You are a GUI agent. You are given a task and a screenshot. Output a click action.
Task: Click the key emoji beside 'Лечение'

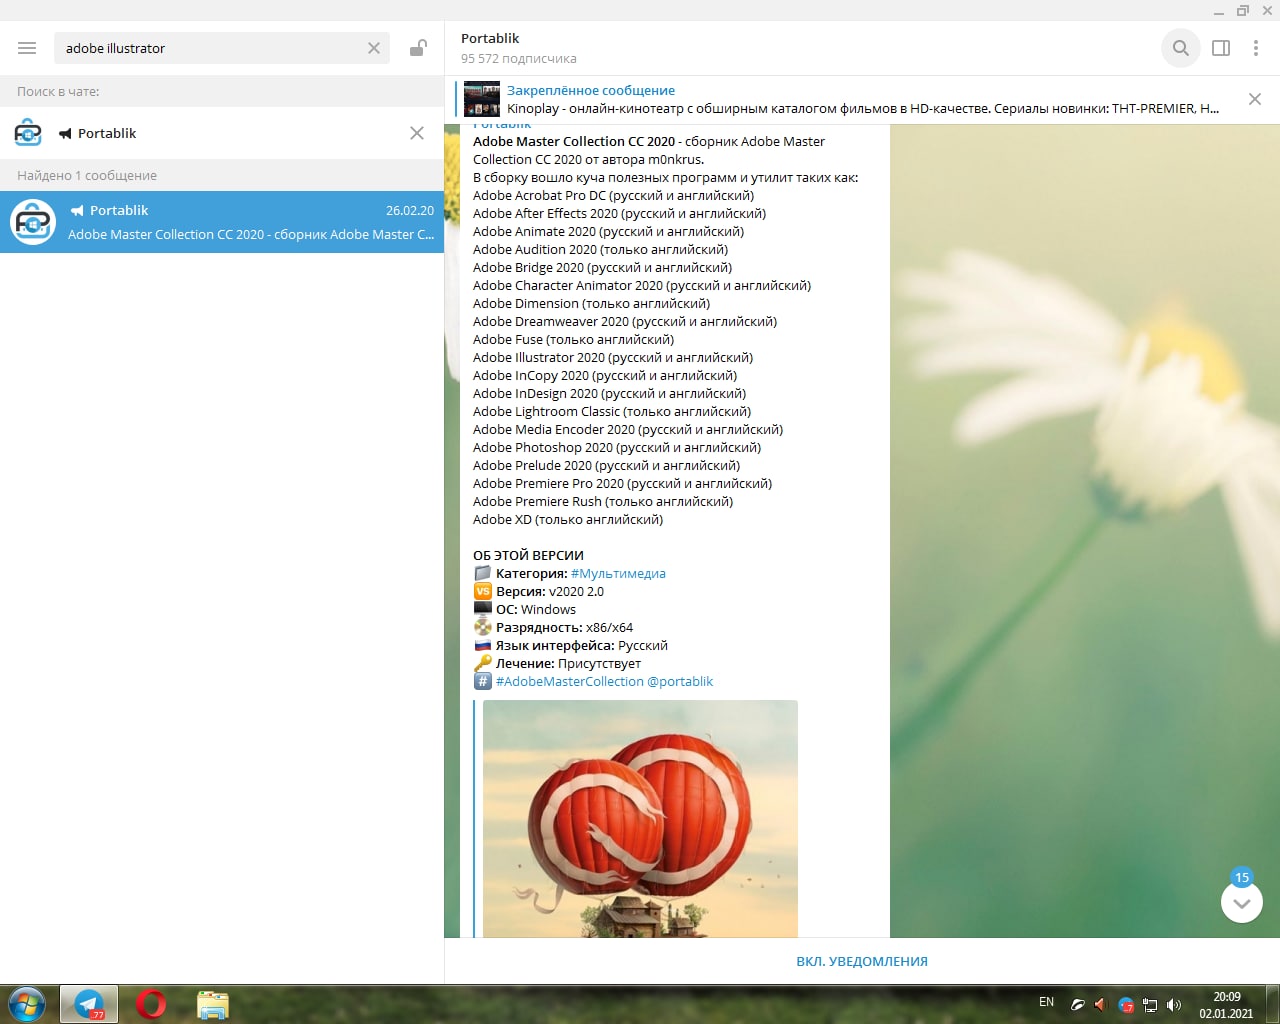[482, 664]
